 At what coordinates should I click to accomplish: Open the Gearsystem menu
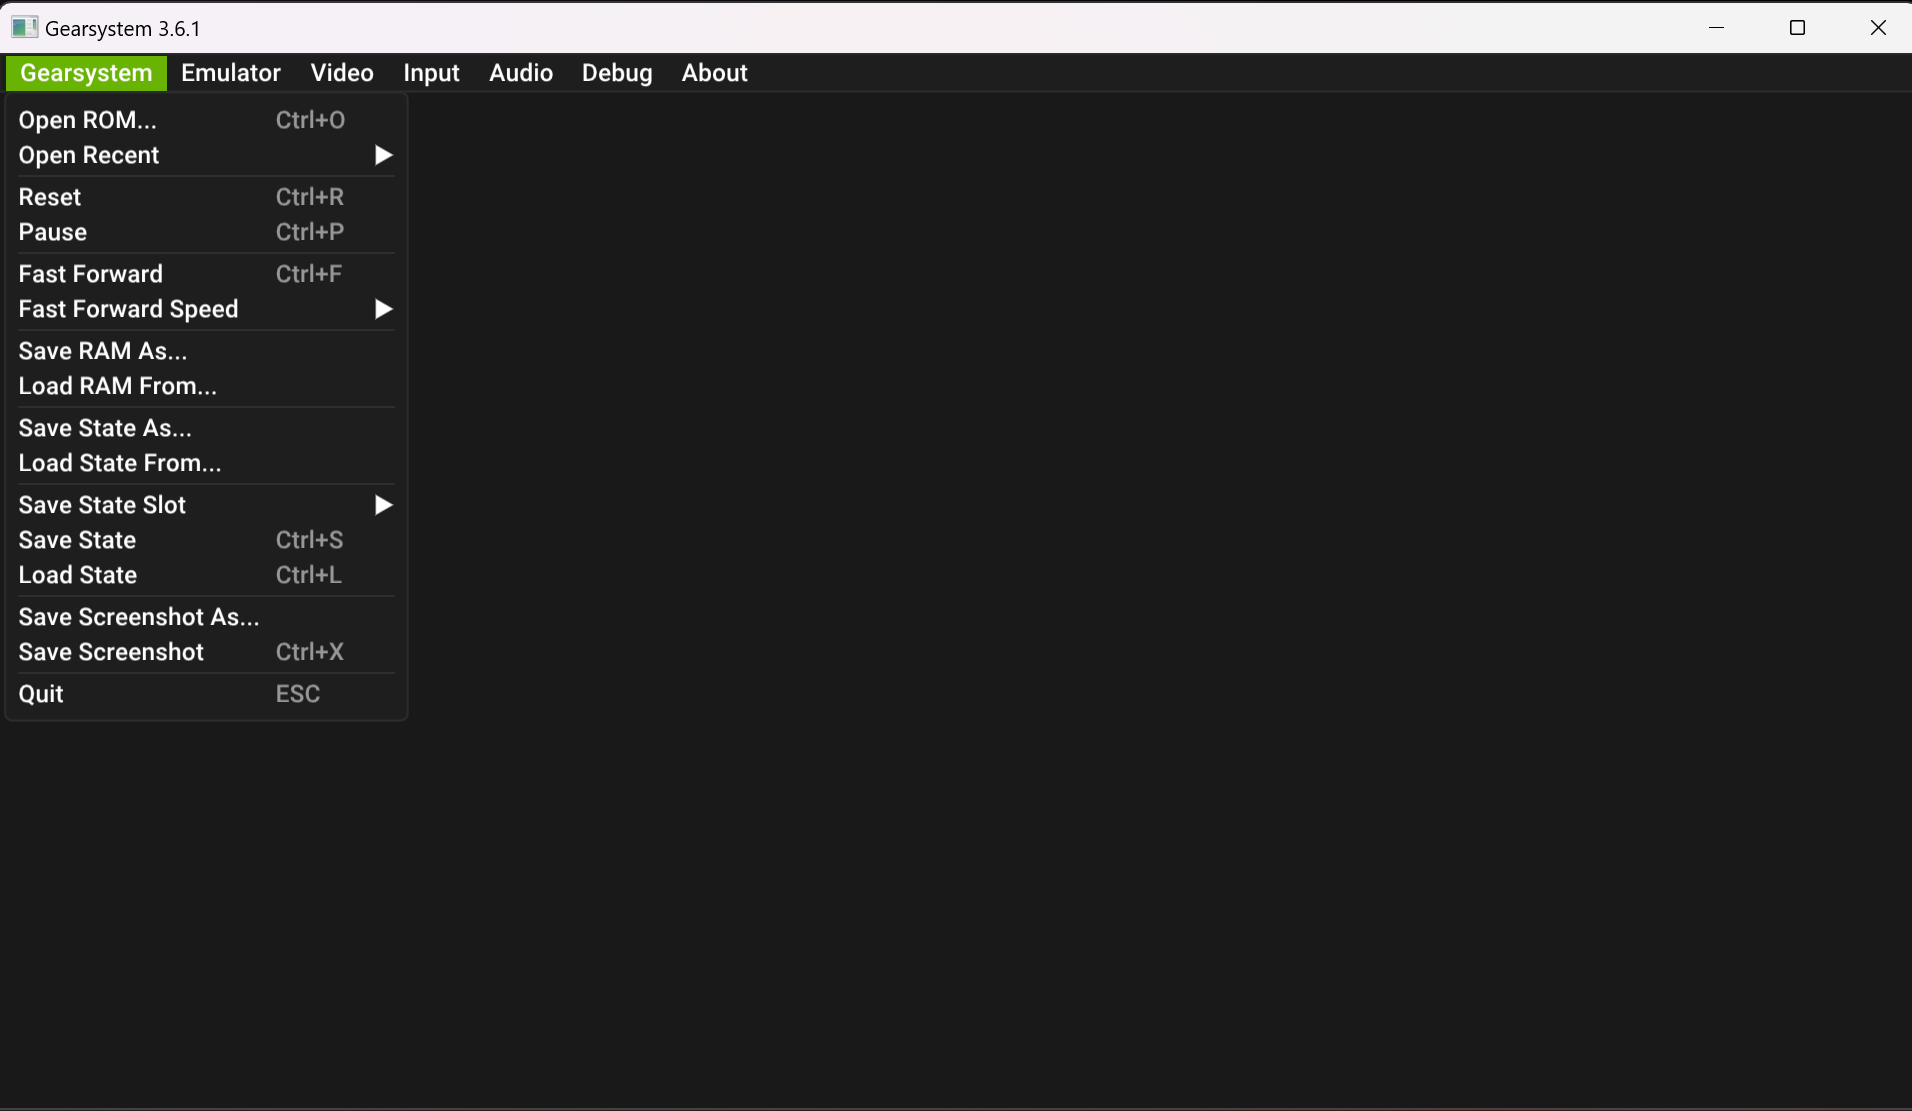pyautogui.click(x=86, y=73)
